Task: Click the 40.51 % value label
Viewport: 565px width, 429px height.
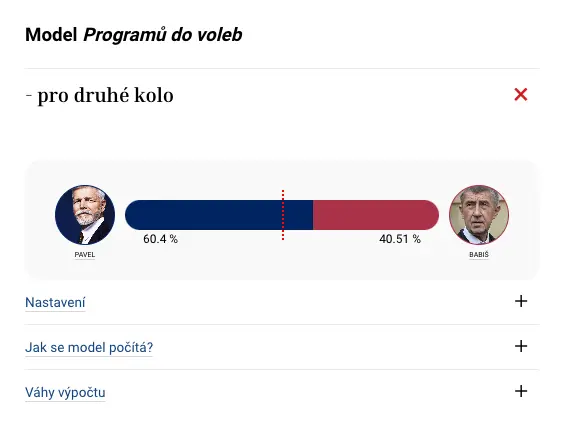Action: click(x=400, y=239)
